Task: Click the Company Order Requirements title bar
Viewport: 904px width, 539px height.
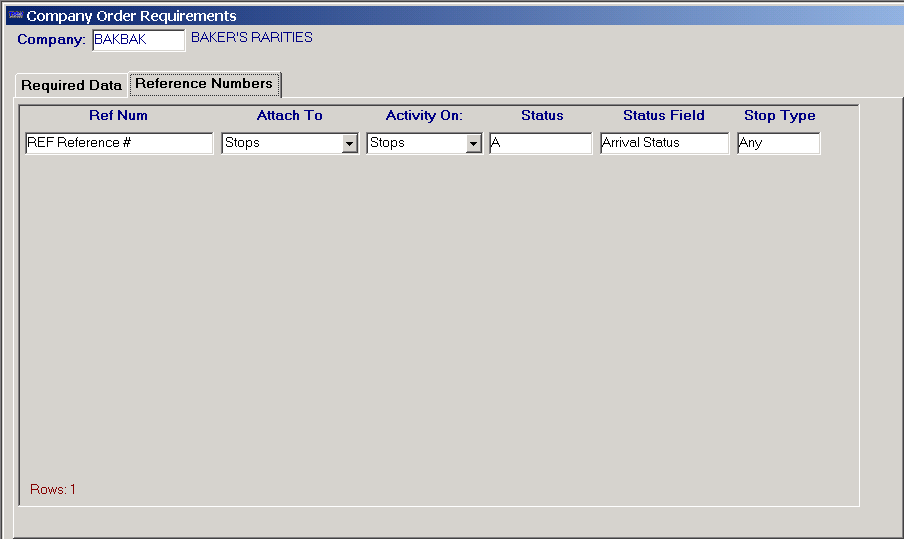Action: tap(455, 16)
